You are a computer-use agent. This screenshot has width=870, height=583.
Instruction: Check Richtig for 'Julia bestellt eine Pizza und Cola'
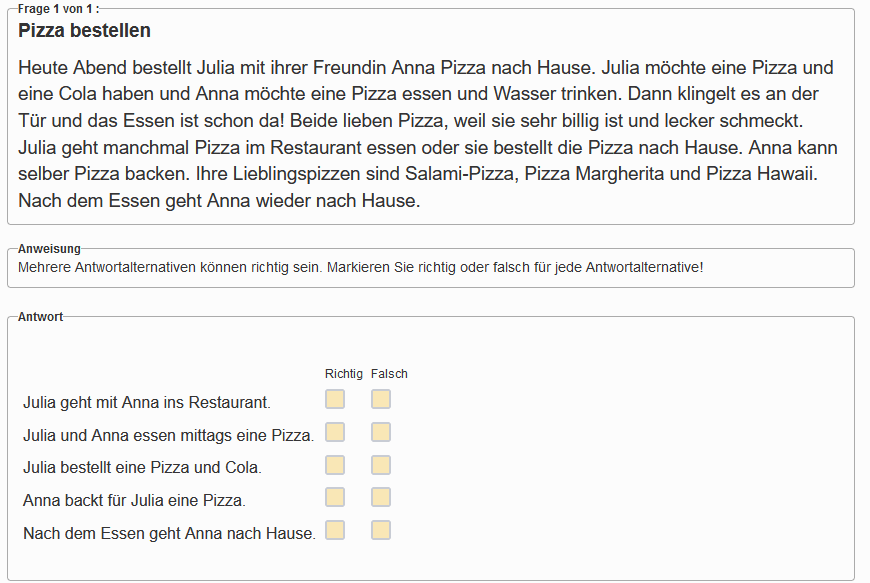(335, 465)
